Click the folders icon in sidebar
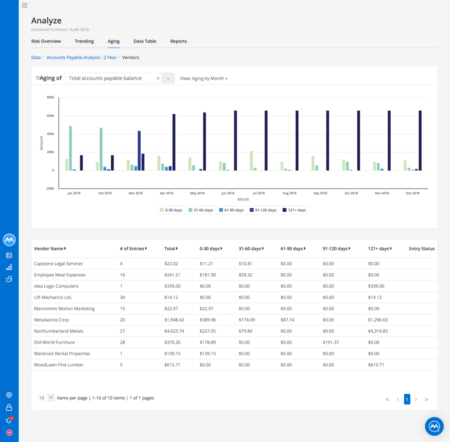450x442 pixels. coord(9,279)
